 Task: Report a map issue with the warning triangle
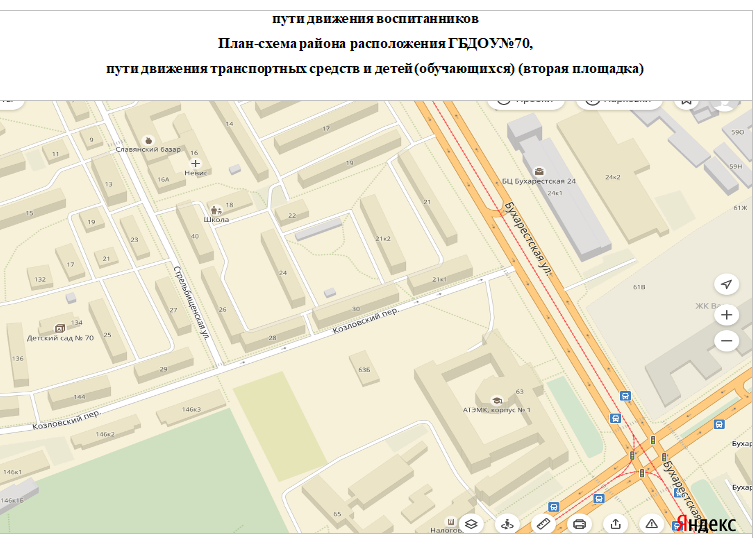651,524
